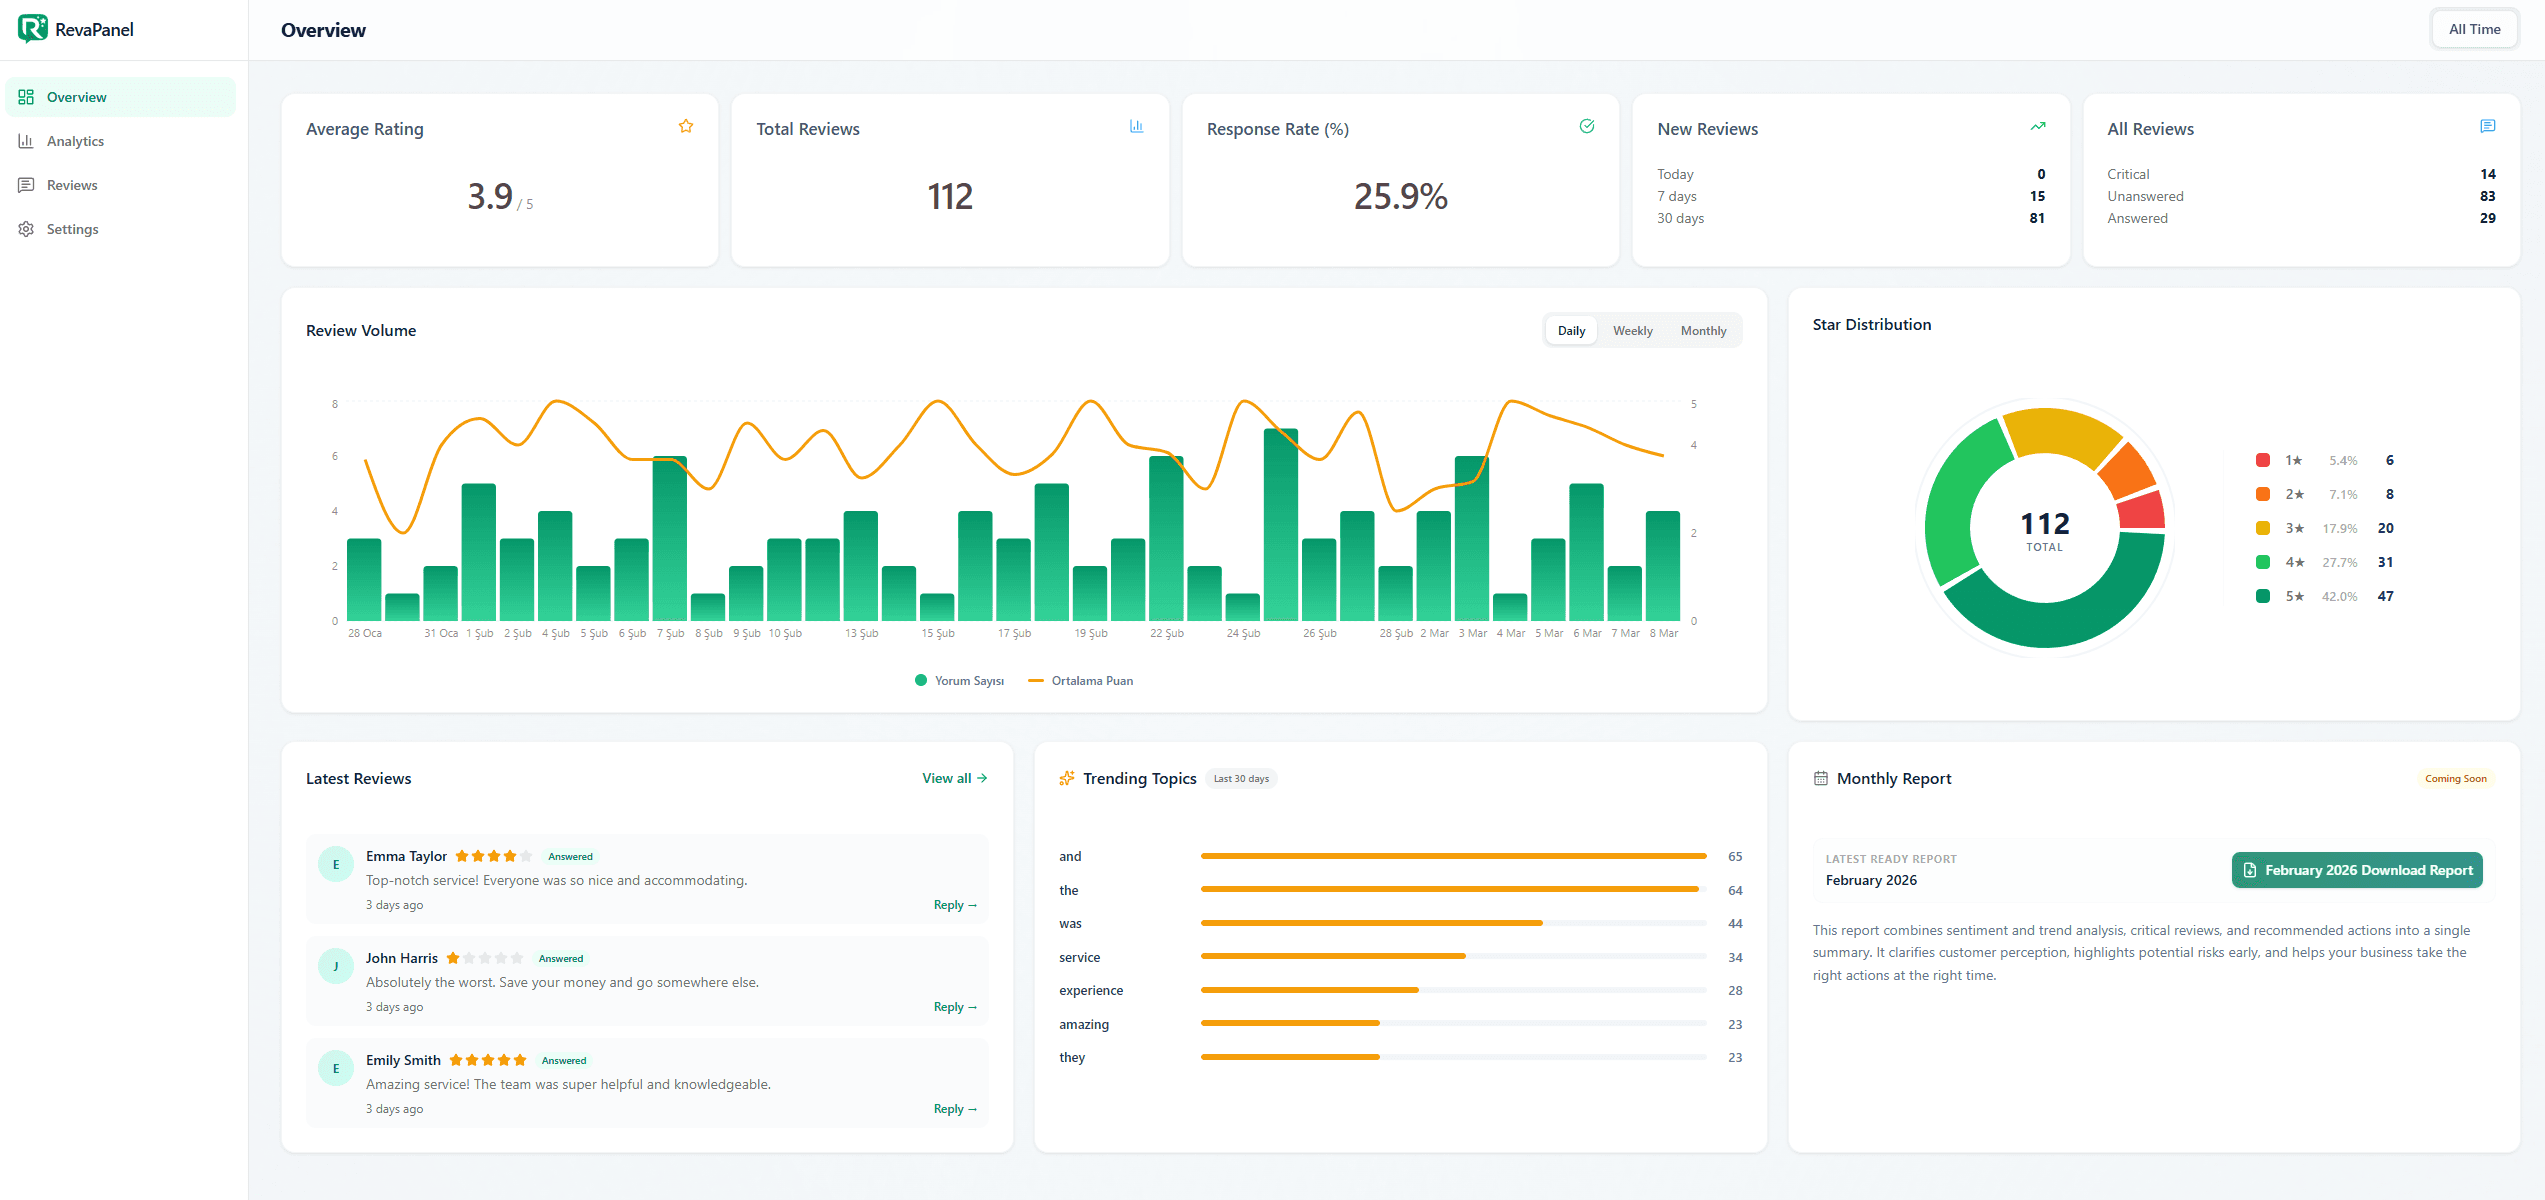Select the Monthly tab in Review Volume
The height and width of the screenshot is (1200, 2545).
[1703, 330]
